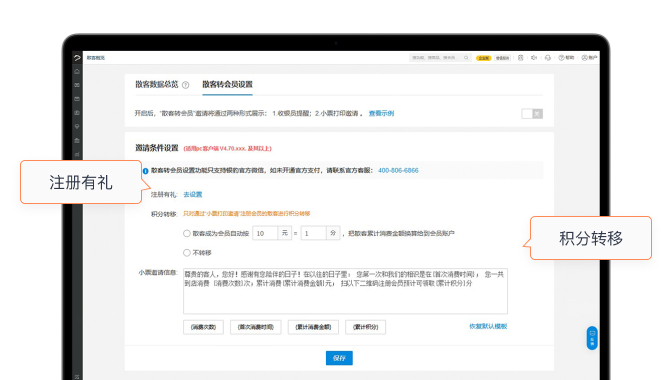Click phone number 400-806-6866
The height and width of the screenshot is (380, 672).
click(398, 171)
